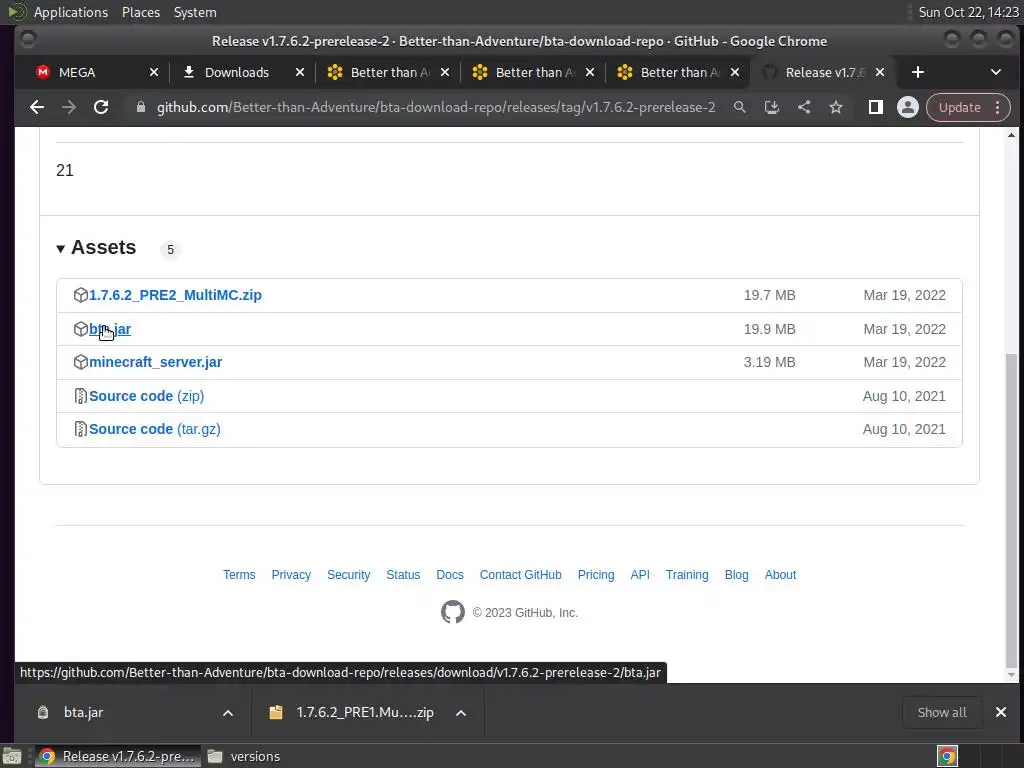Open a new tab with plus button
1024x768 pixels.
pos(918,72)
